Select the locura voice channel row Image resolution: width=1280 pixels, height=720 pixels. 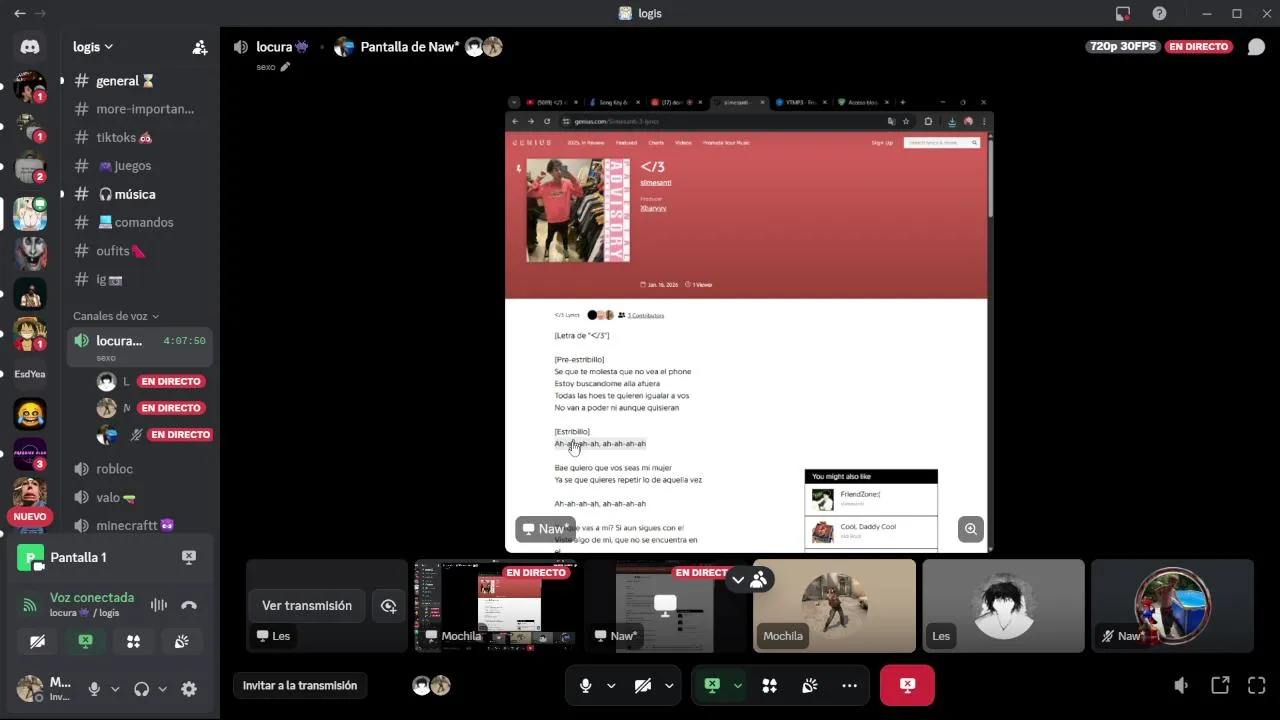[140, 347]
